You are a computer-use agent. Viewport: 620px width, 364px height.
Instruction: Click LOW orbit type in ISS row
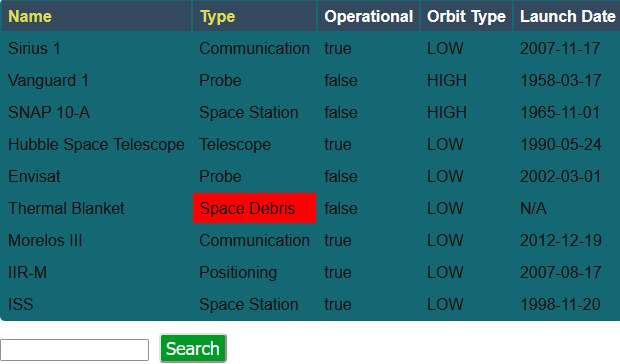466,304
